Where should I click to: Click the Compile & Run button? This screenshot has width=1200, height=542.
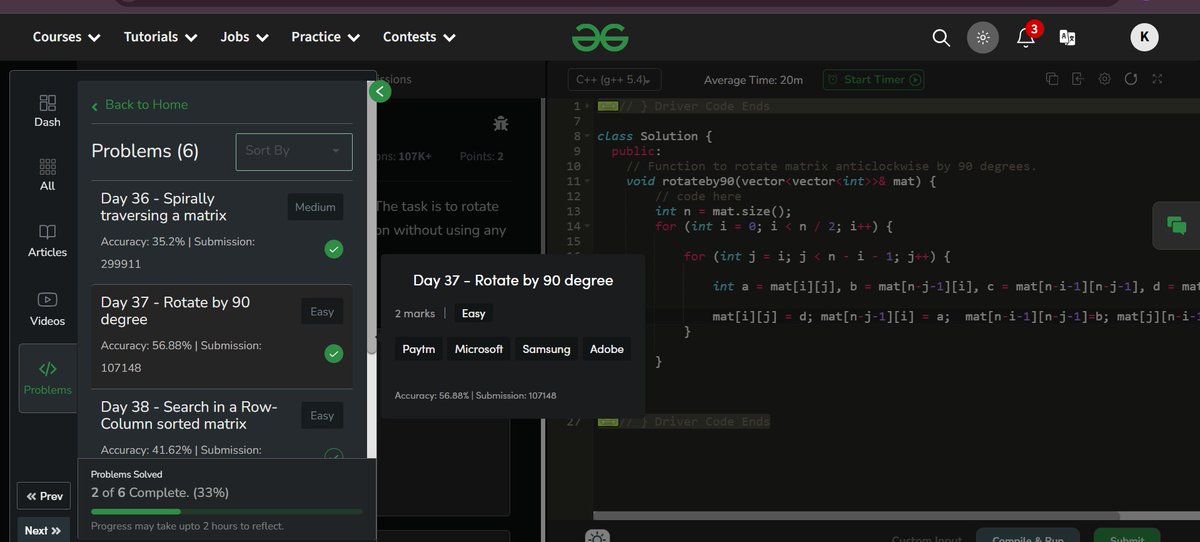(x=1028, y=536)
